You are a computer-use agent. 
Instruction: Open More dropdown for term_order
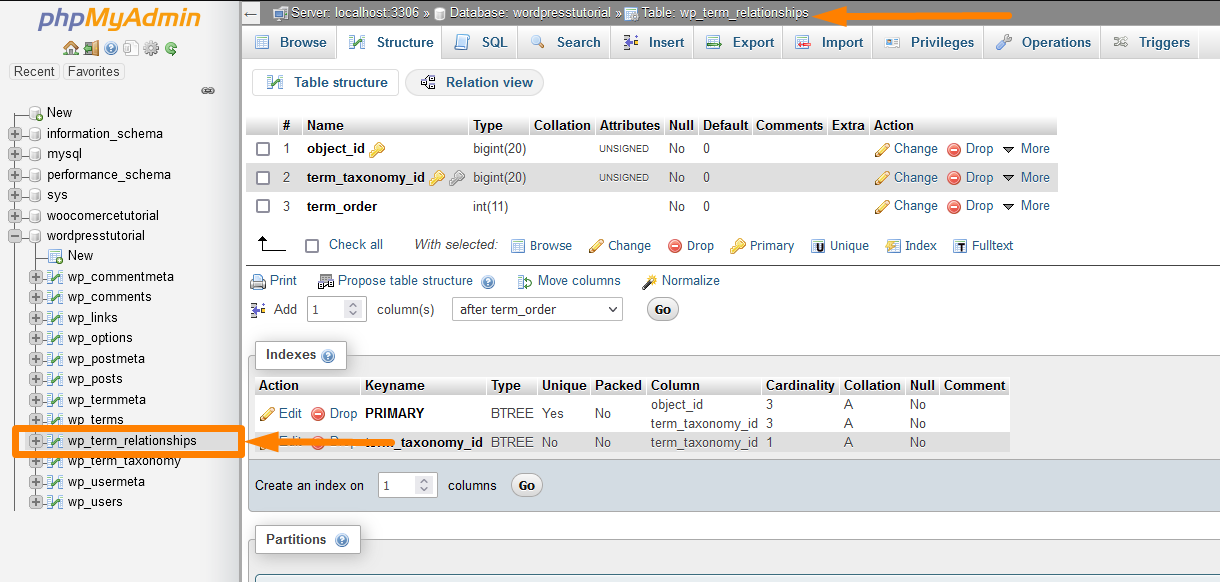[x=1026, y=206]
